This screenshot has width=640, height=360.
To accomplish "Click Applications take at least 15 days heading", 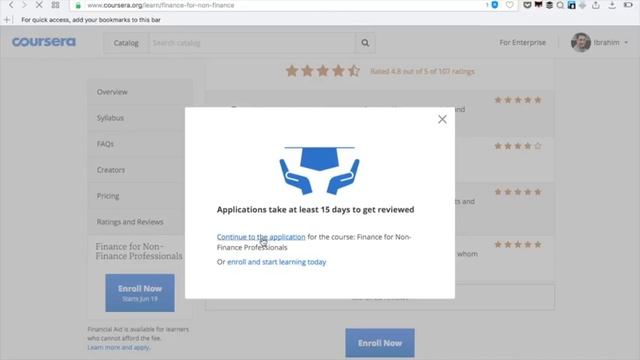I will tap(316, 209).
